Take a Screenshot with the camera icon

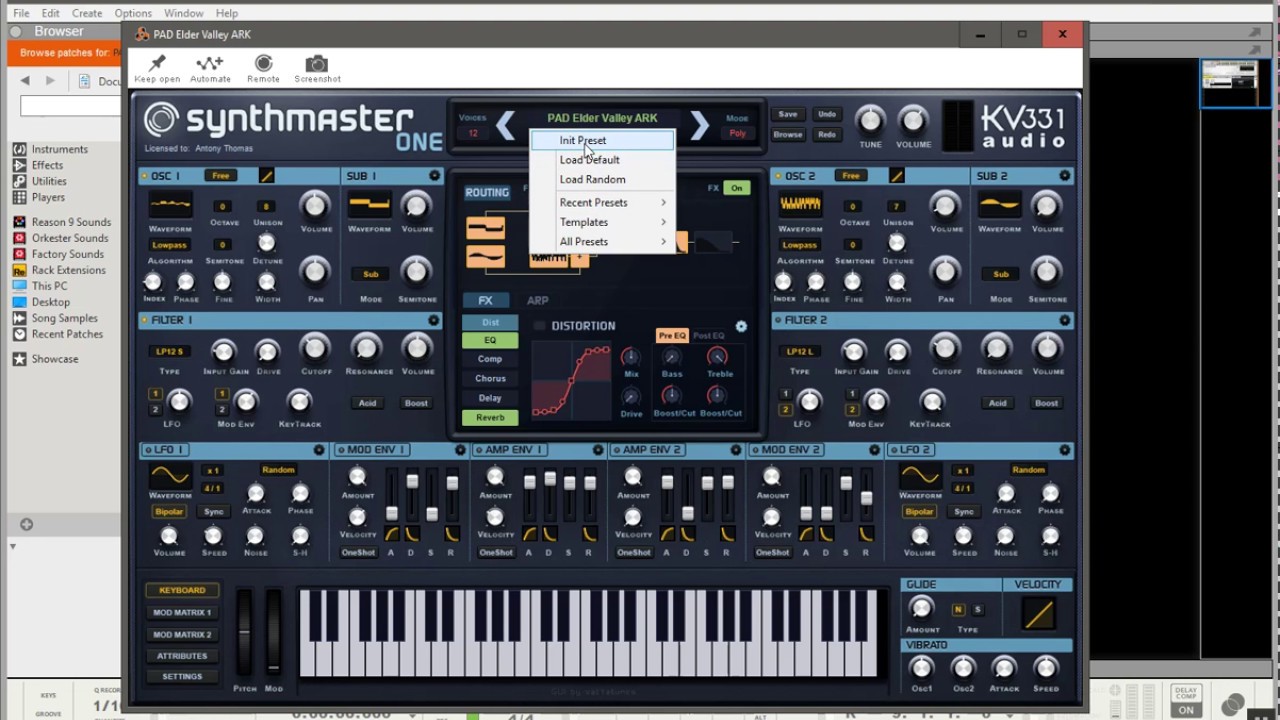click(316, 64)
